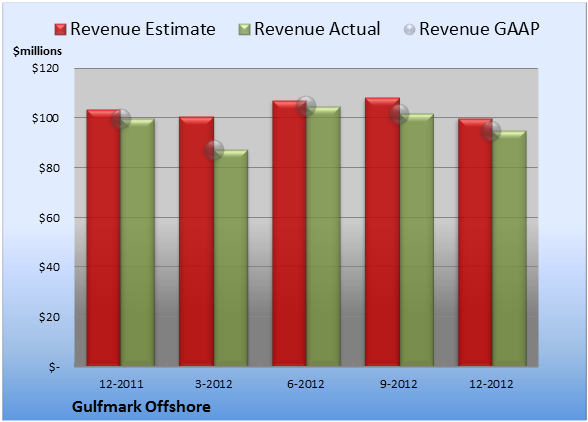The width and height of the screenshot is (588, 422).
Task: Click the '12-2011' x-axis label
Action: pyautogui.click(x=121, y=384)
